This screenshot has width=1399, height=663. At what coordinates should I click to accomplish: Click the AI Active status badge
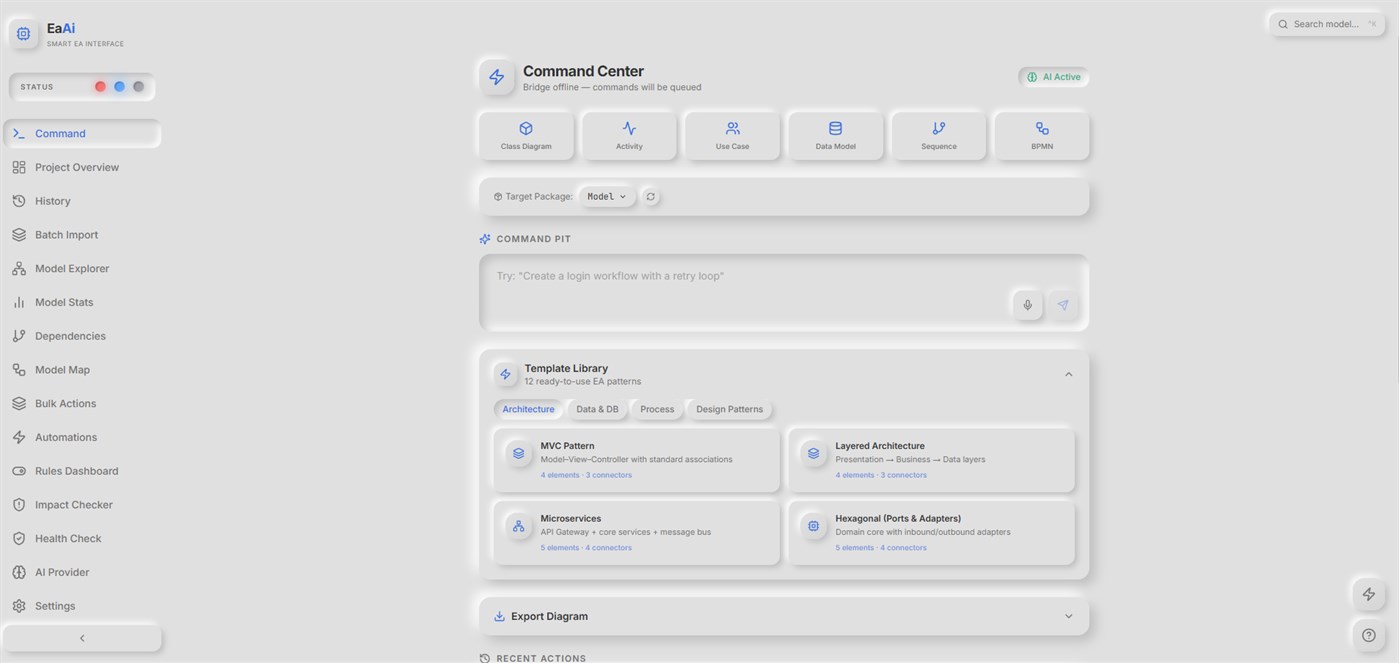(1054, 77)
